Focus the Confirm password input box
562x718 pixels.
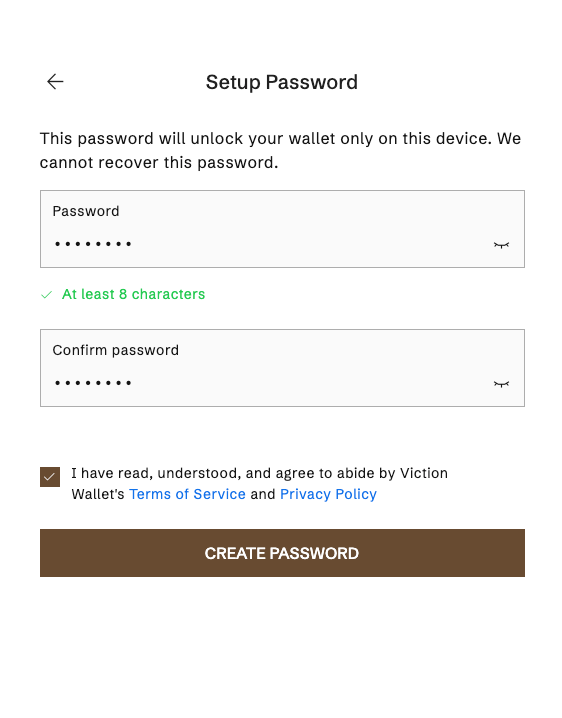[282, 368]
